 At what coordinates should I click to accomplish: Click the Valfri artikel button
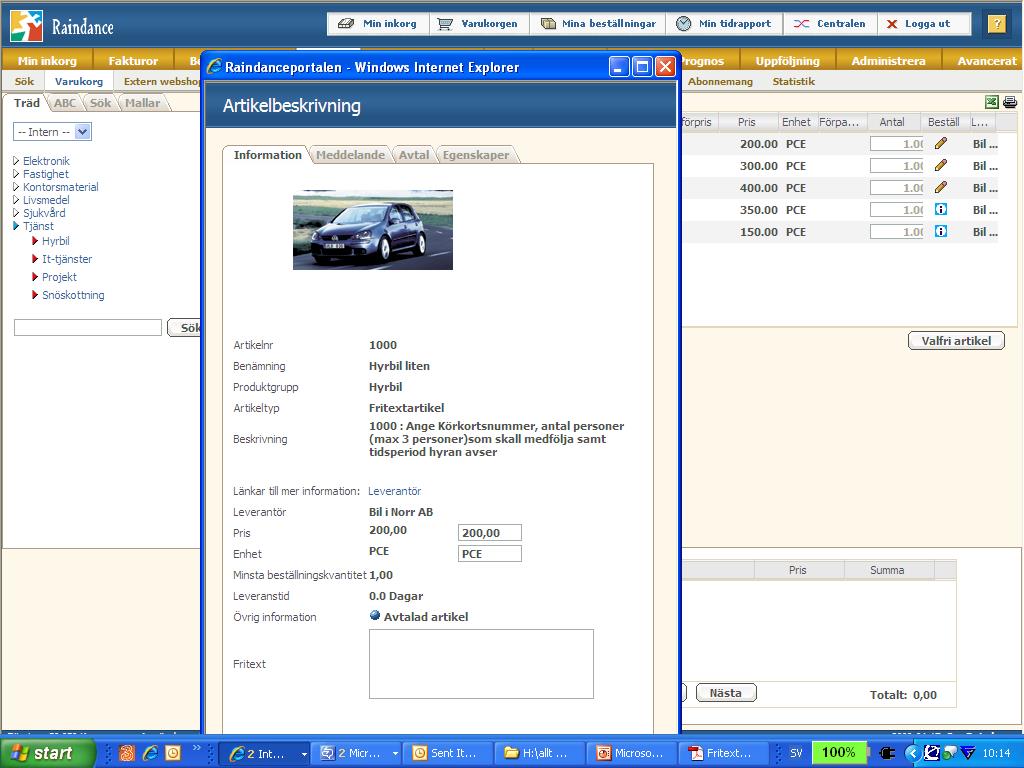click(956, 341)
